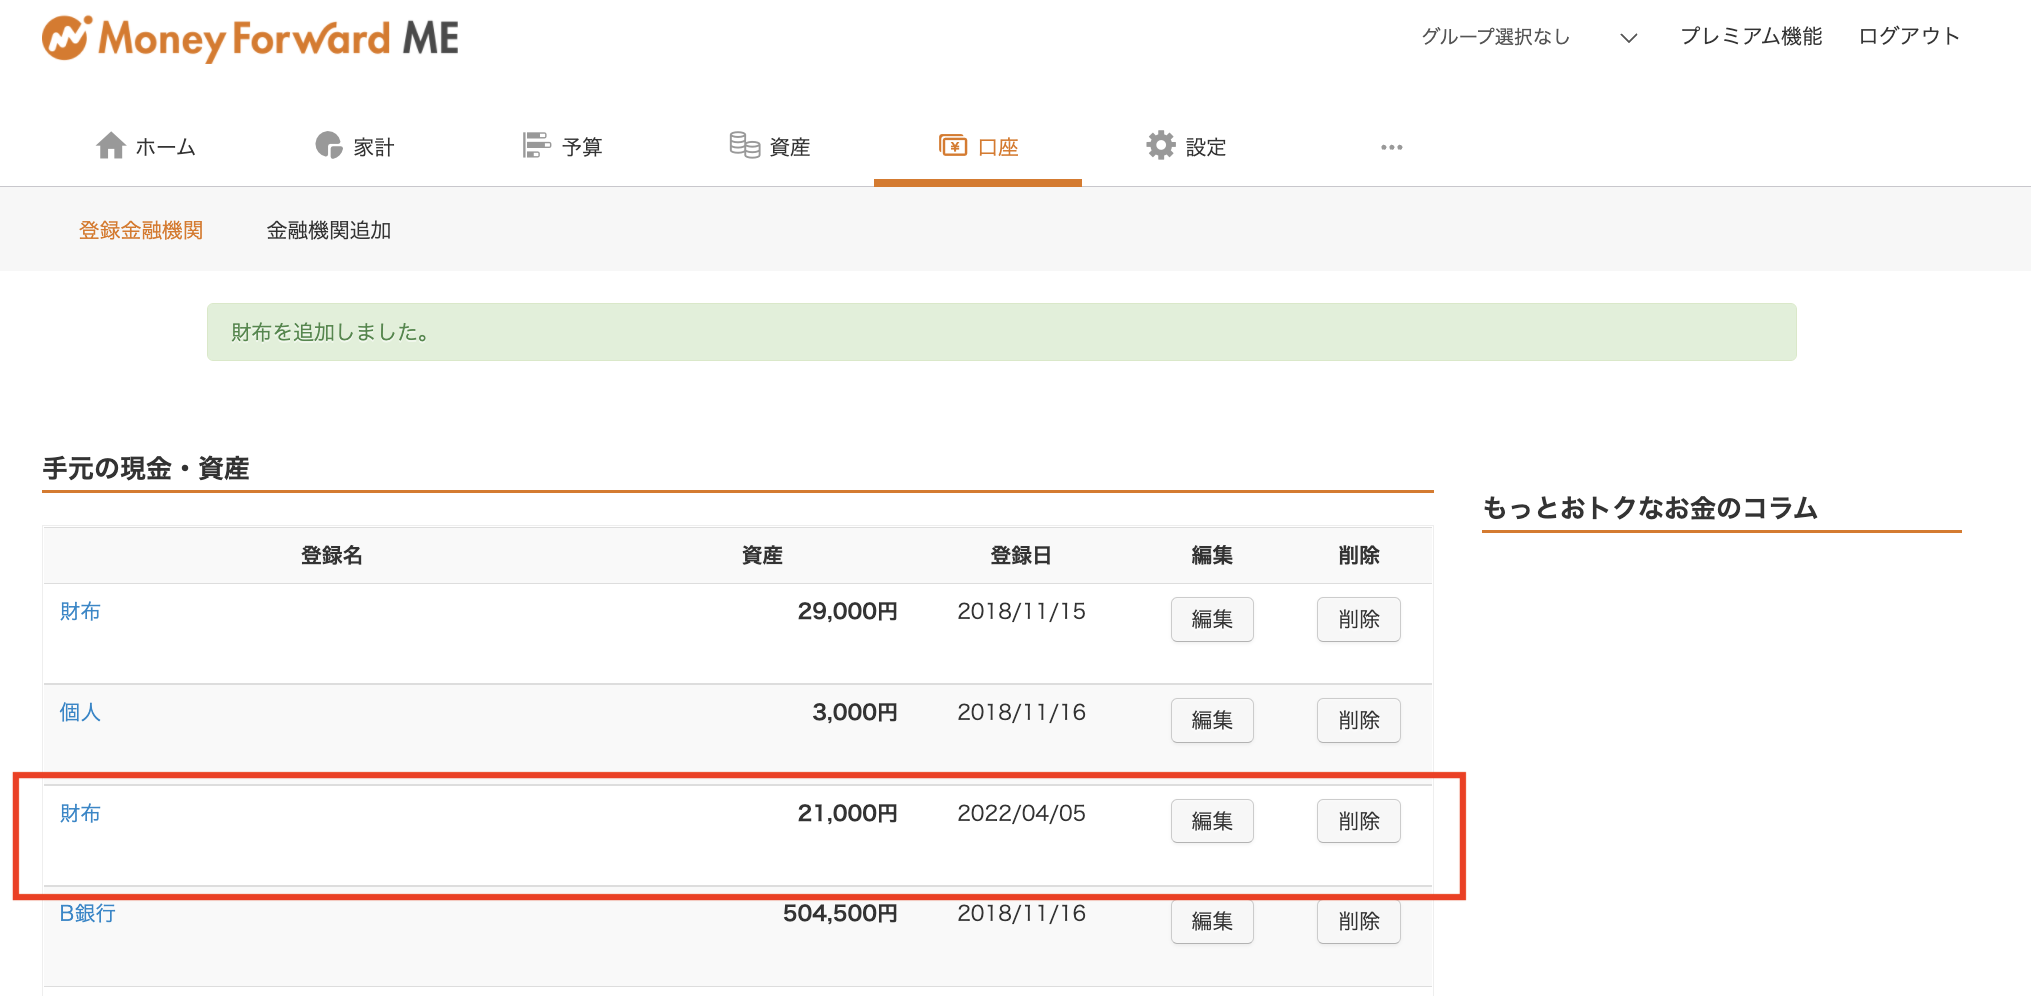The image size is (2031, 996).
Task: Select the 登録金融機関 tab
Action: pos(141,230)
